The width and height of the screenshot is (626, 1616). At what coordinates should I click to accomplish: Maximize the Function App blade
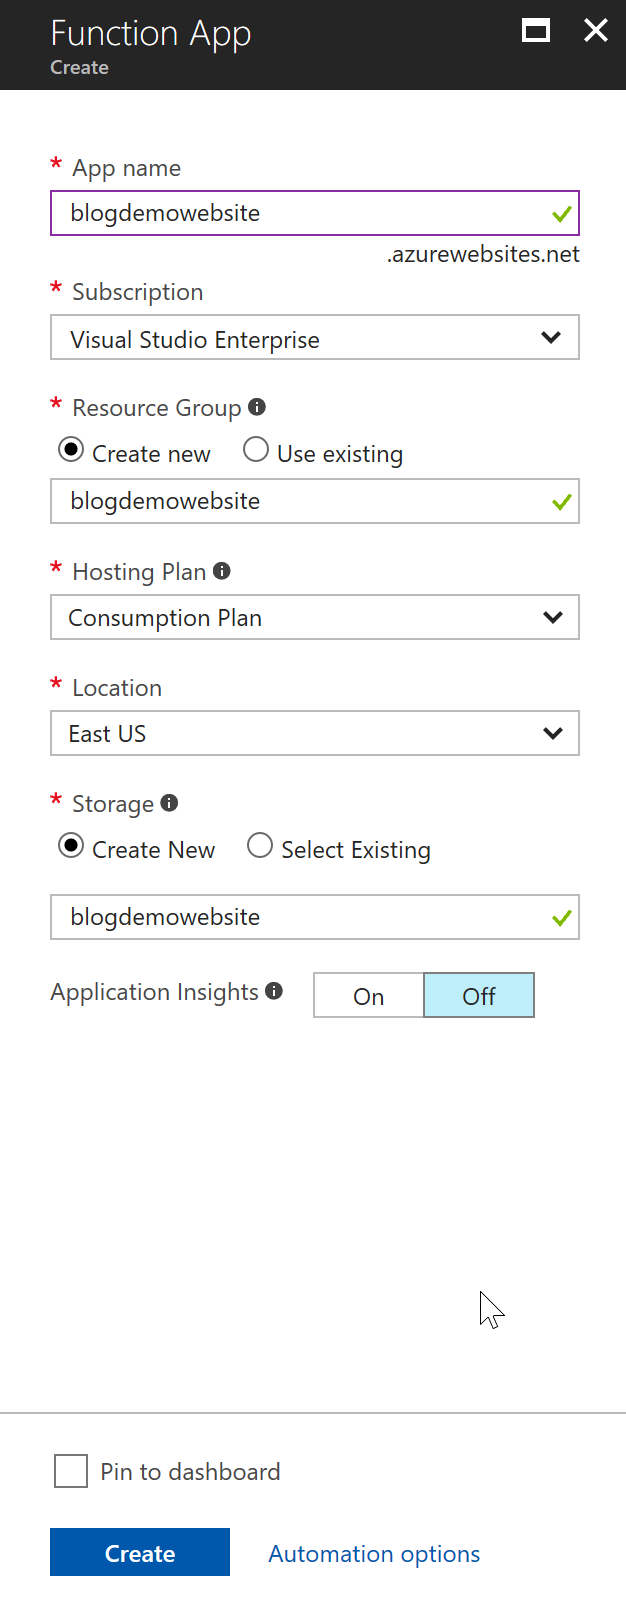point(536,31)
